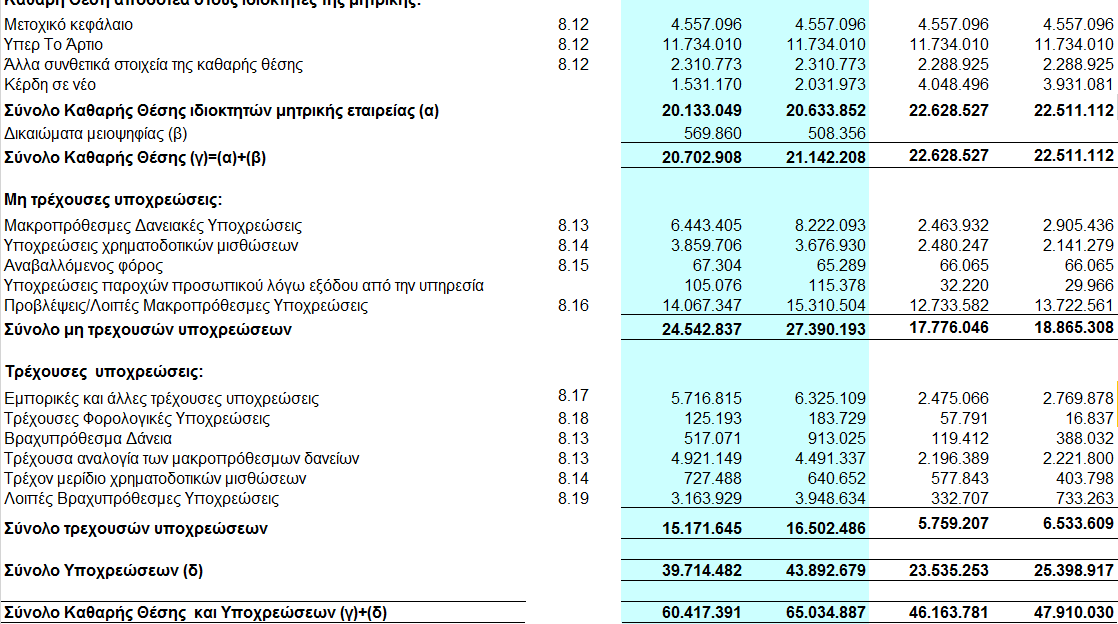This screenshot has width=1118, height=624.
Task: Click the equity total 21.142.208
Action: [826, 158]
